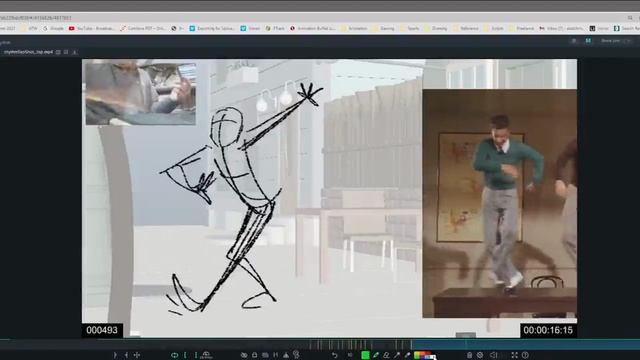Mute audio with the speaker icon
640x360 pixels.
click(x=493, y=355)
